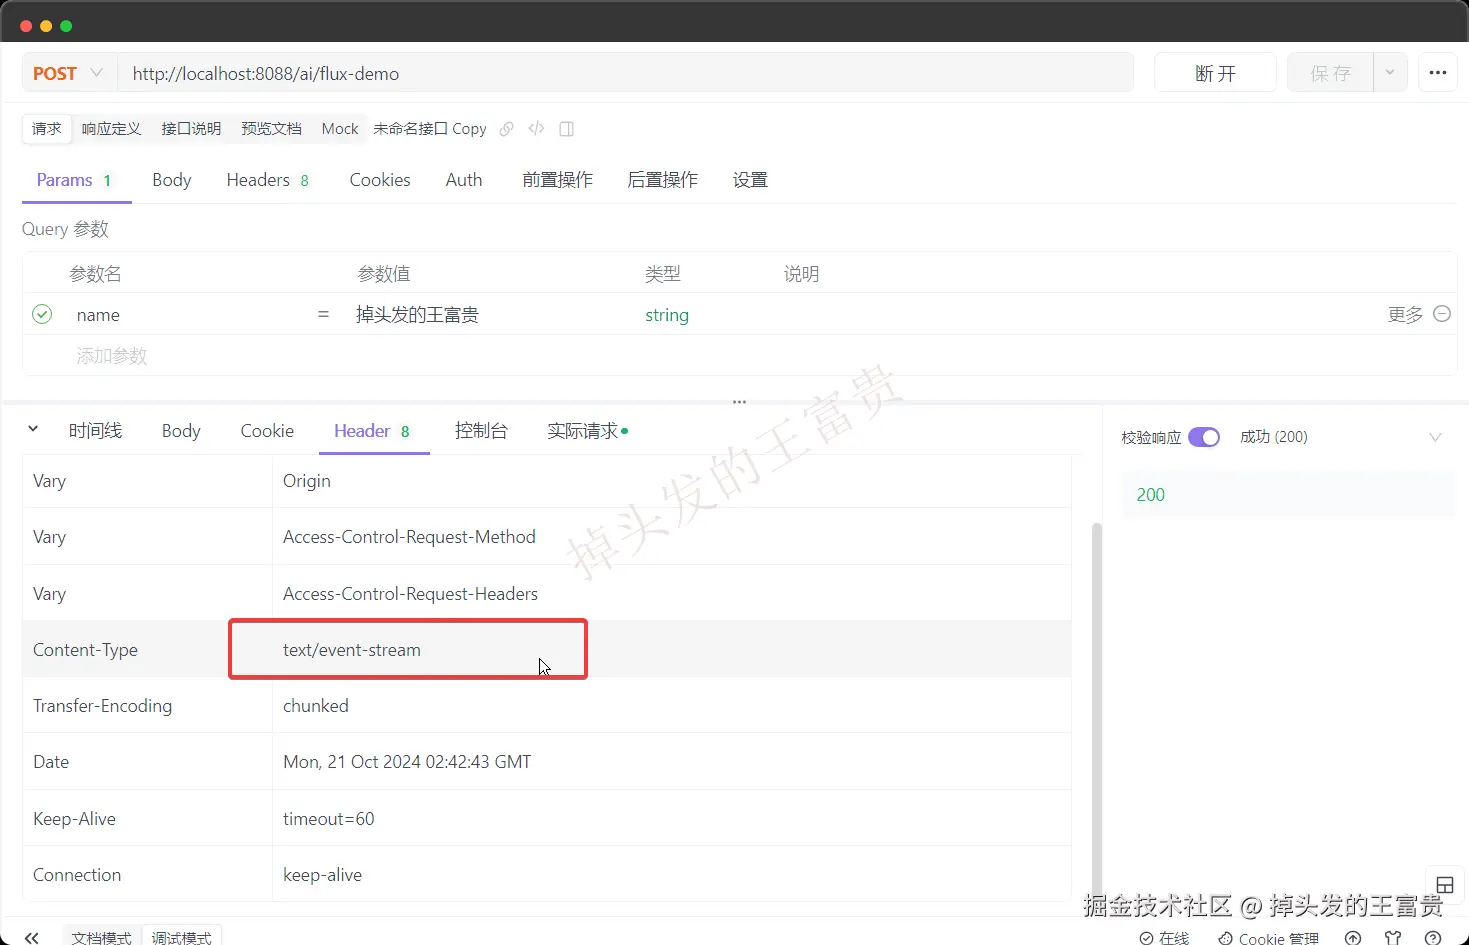Open the three-dot more options menu

[x=1438, y=73]
